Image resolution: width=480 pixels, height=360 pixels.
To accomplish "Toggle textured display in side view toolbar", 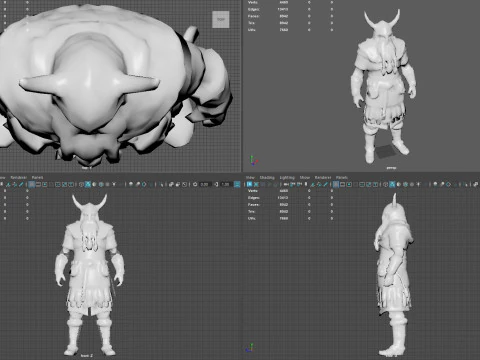I will pos(412,184).
